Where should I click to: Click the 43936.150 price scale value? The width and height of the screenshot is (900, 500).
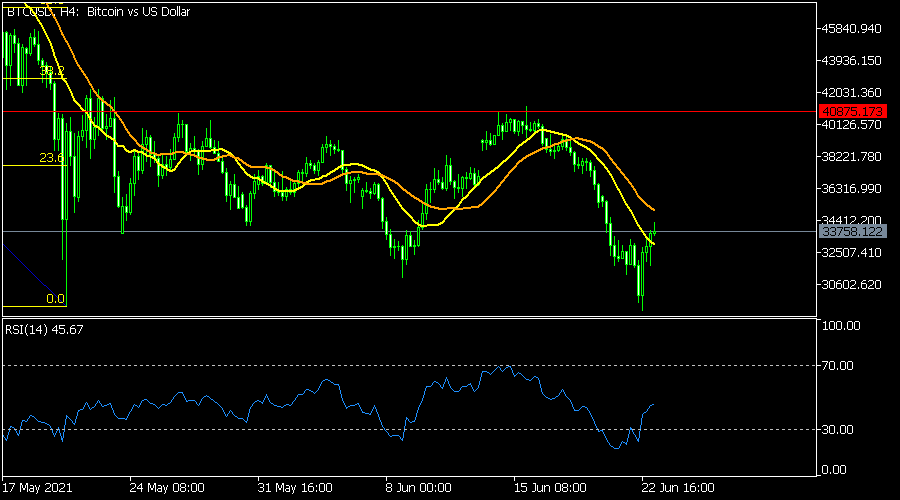click(851, 61)
